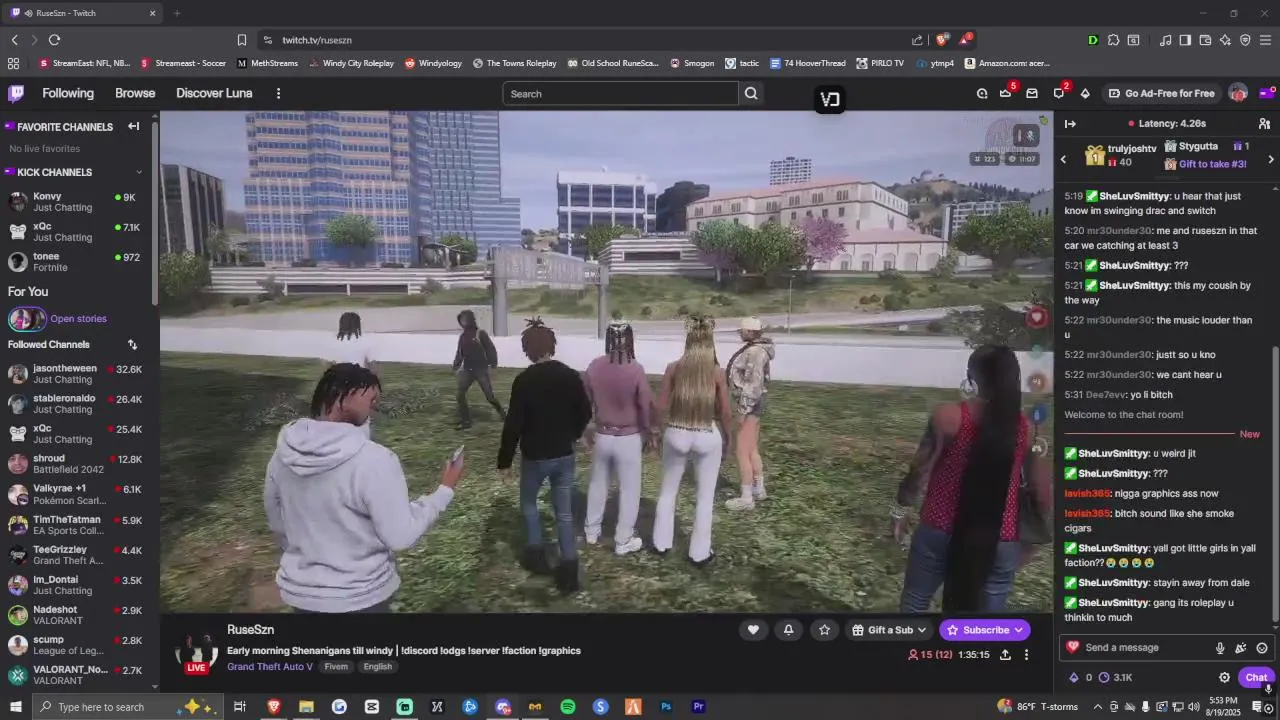Toggle browser sidebar panel
The height and width of the screenshot is (720, 1280).
click(1185, 40)
